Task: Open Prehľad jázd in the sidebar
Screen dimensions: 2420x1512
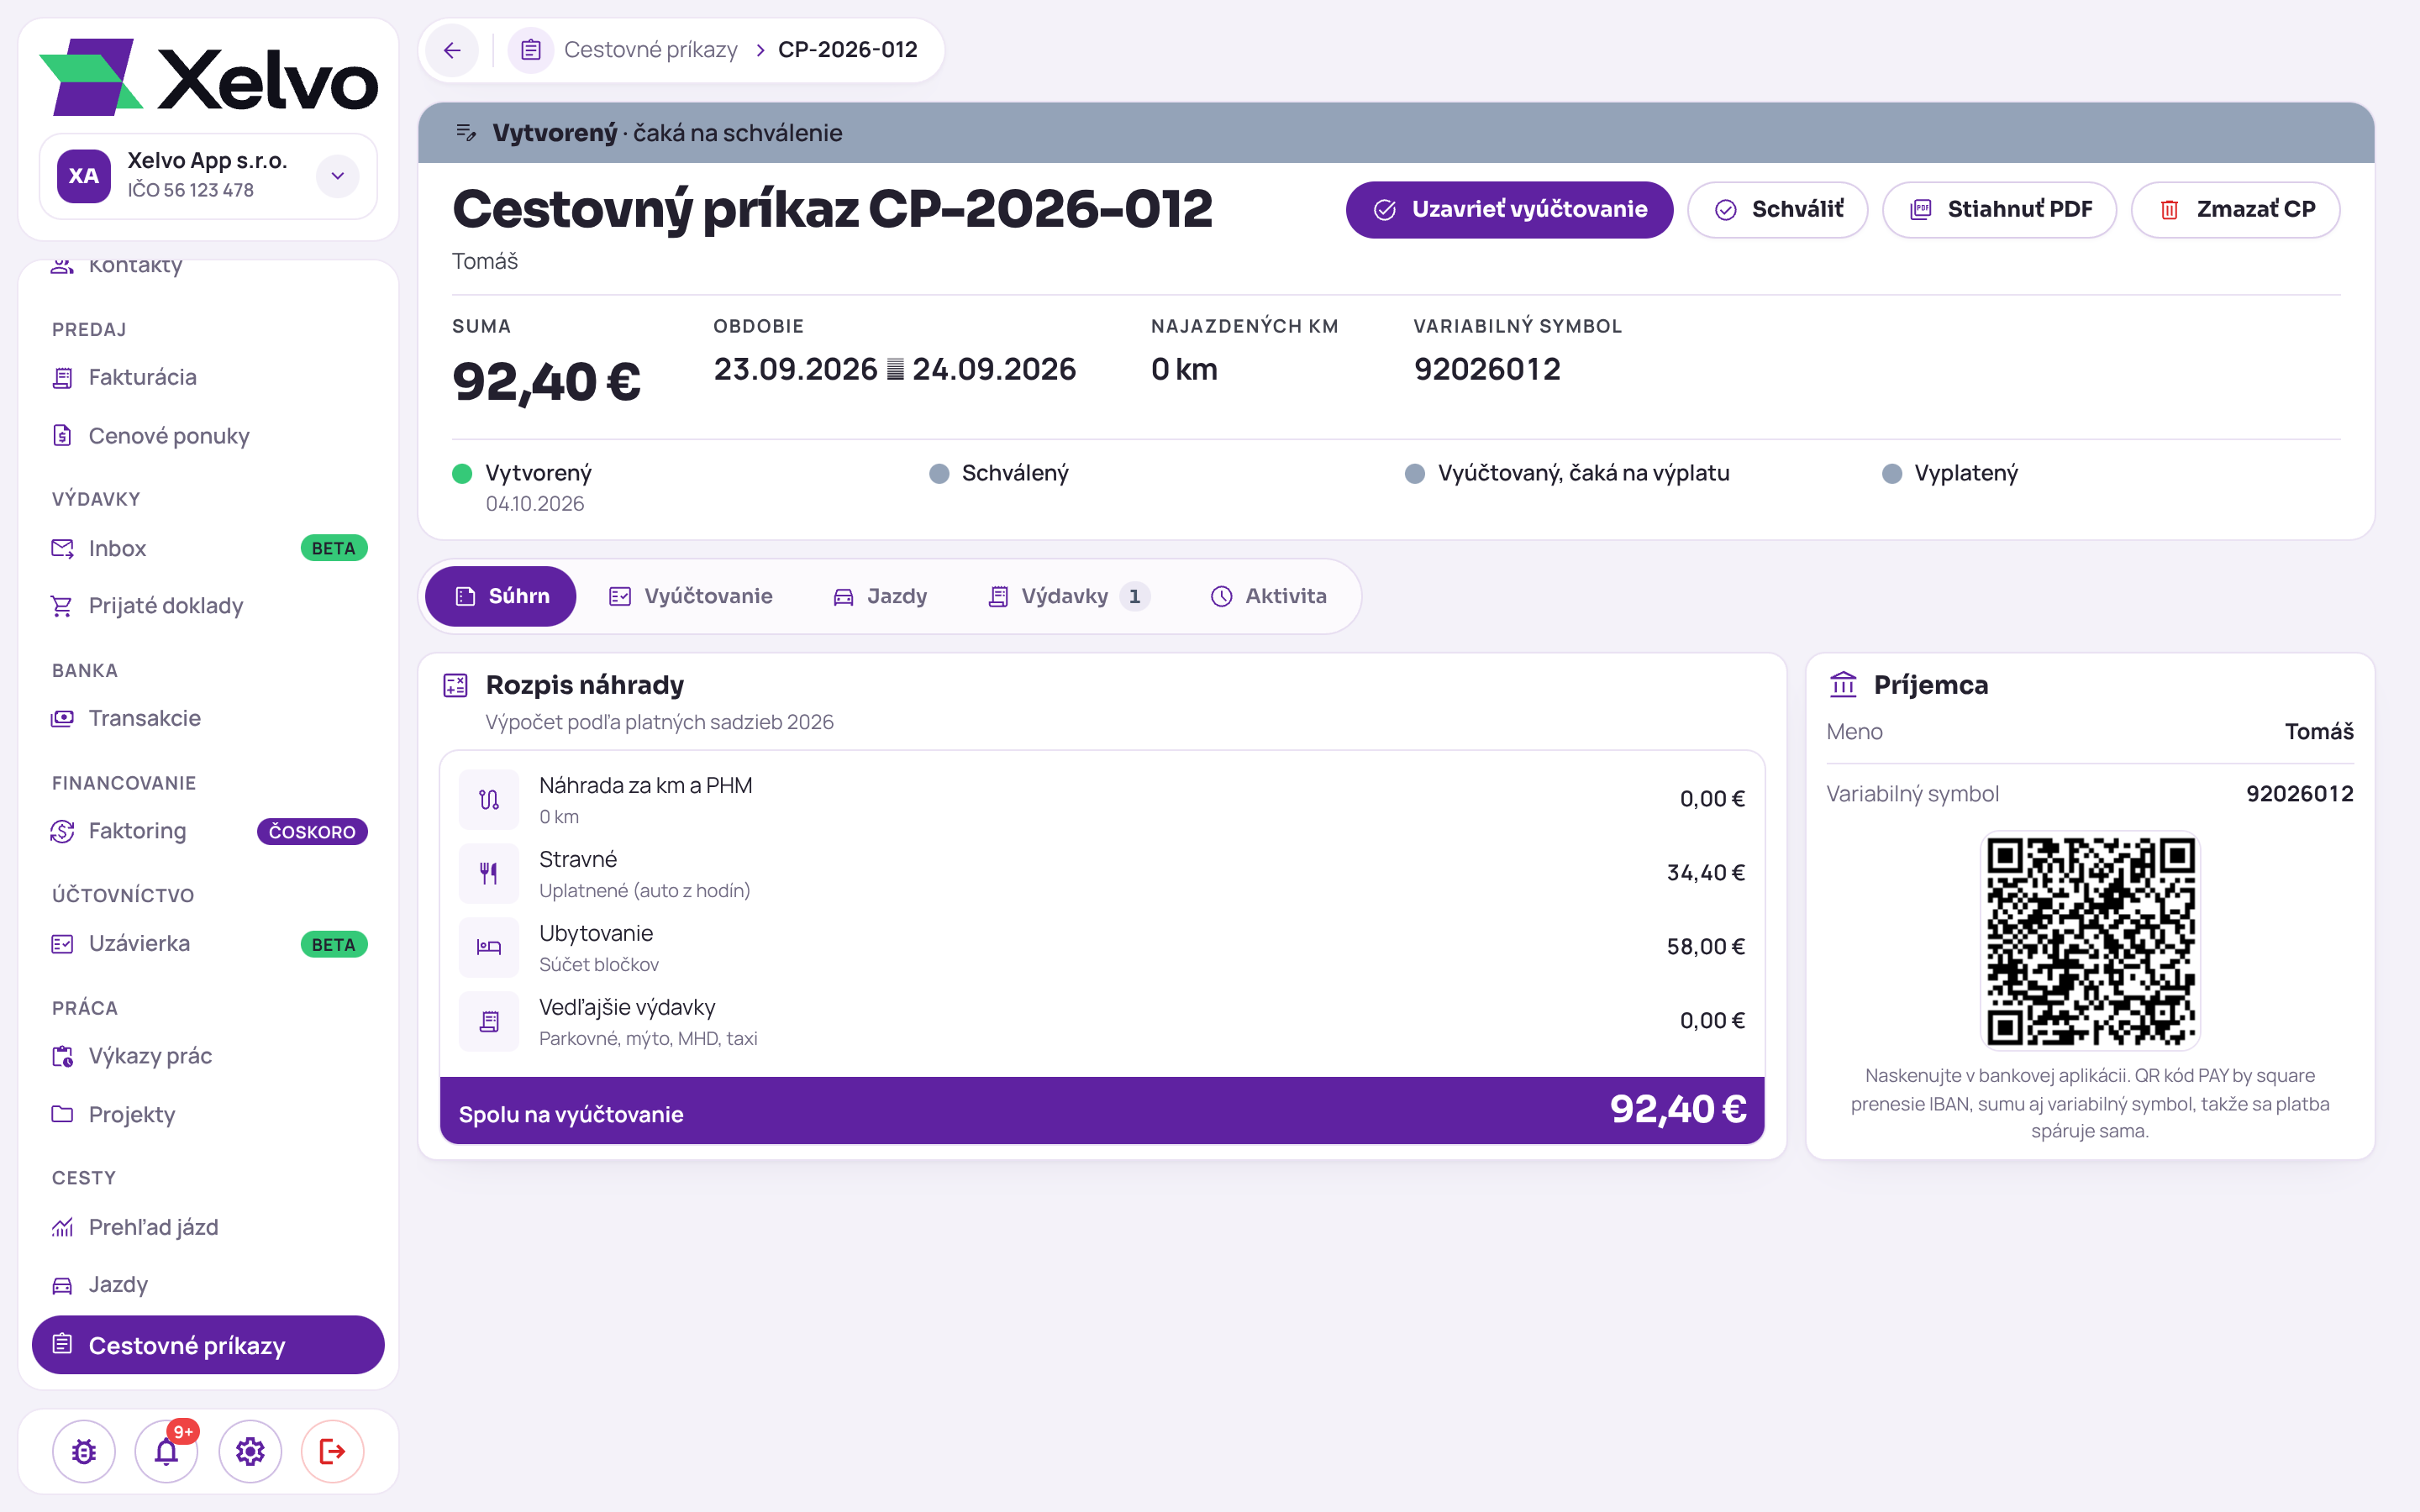Action: coord(208,1227)
